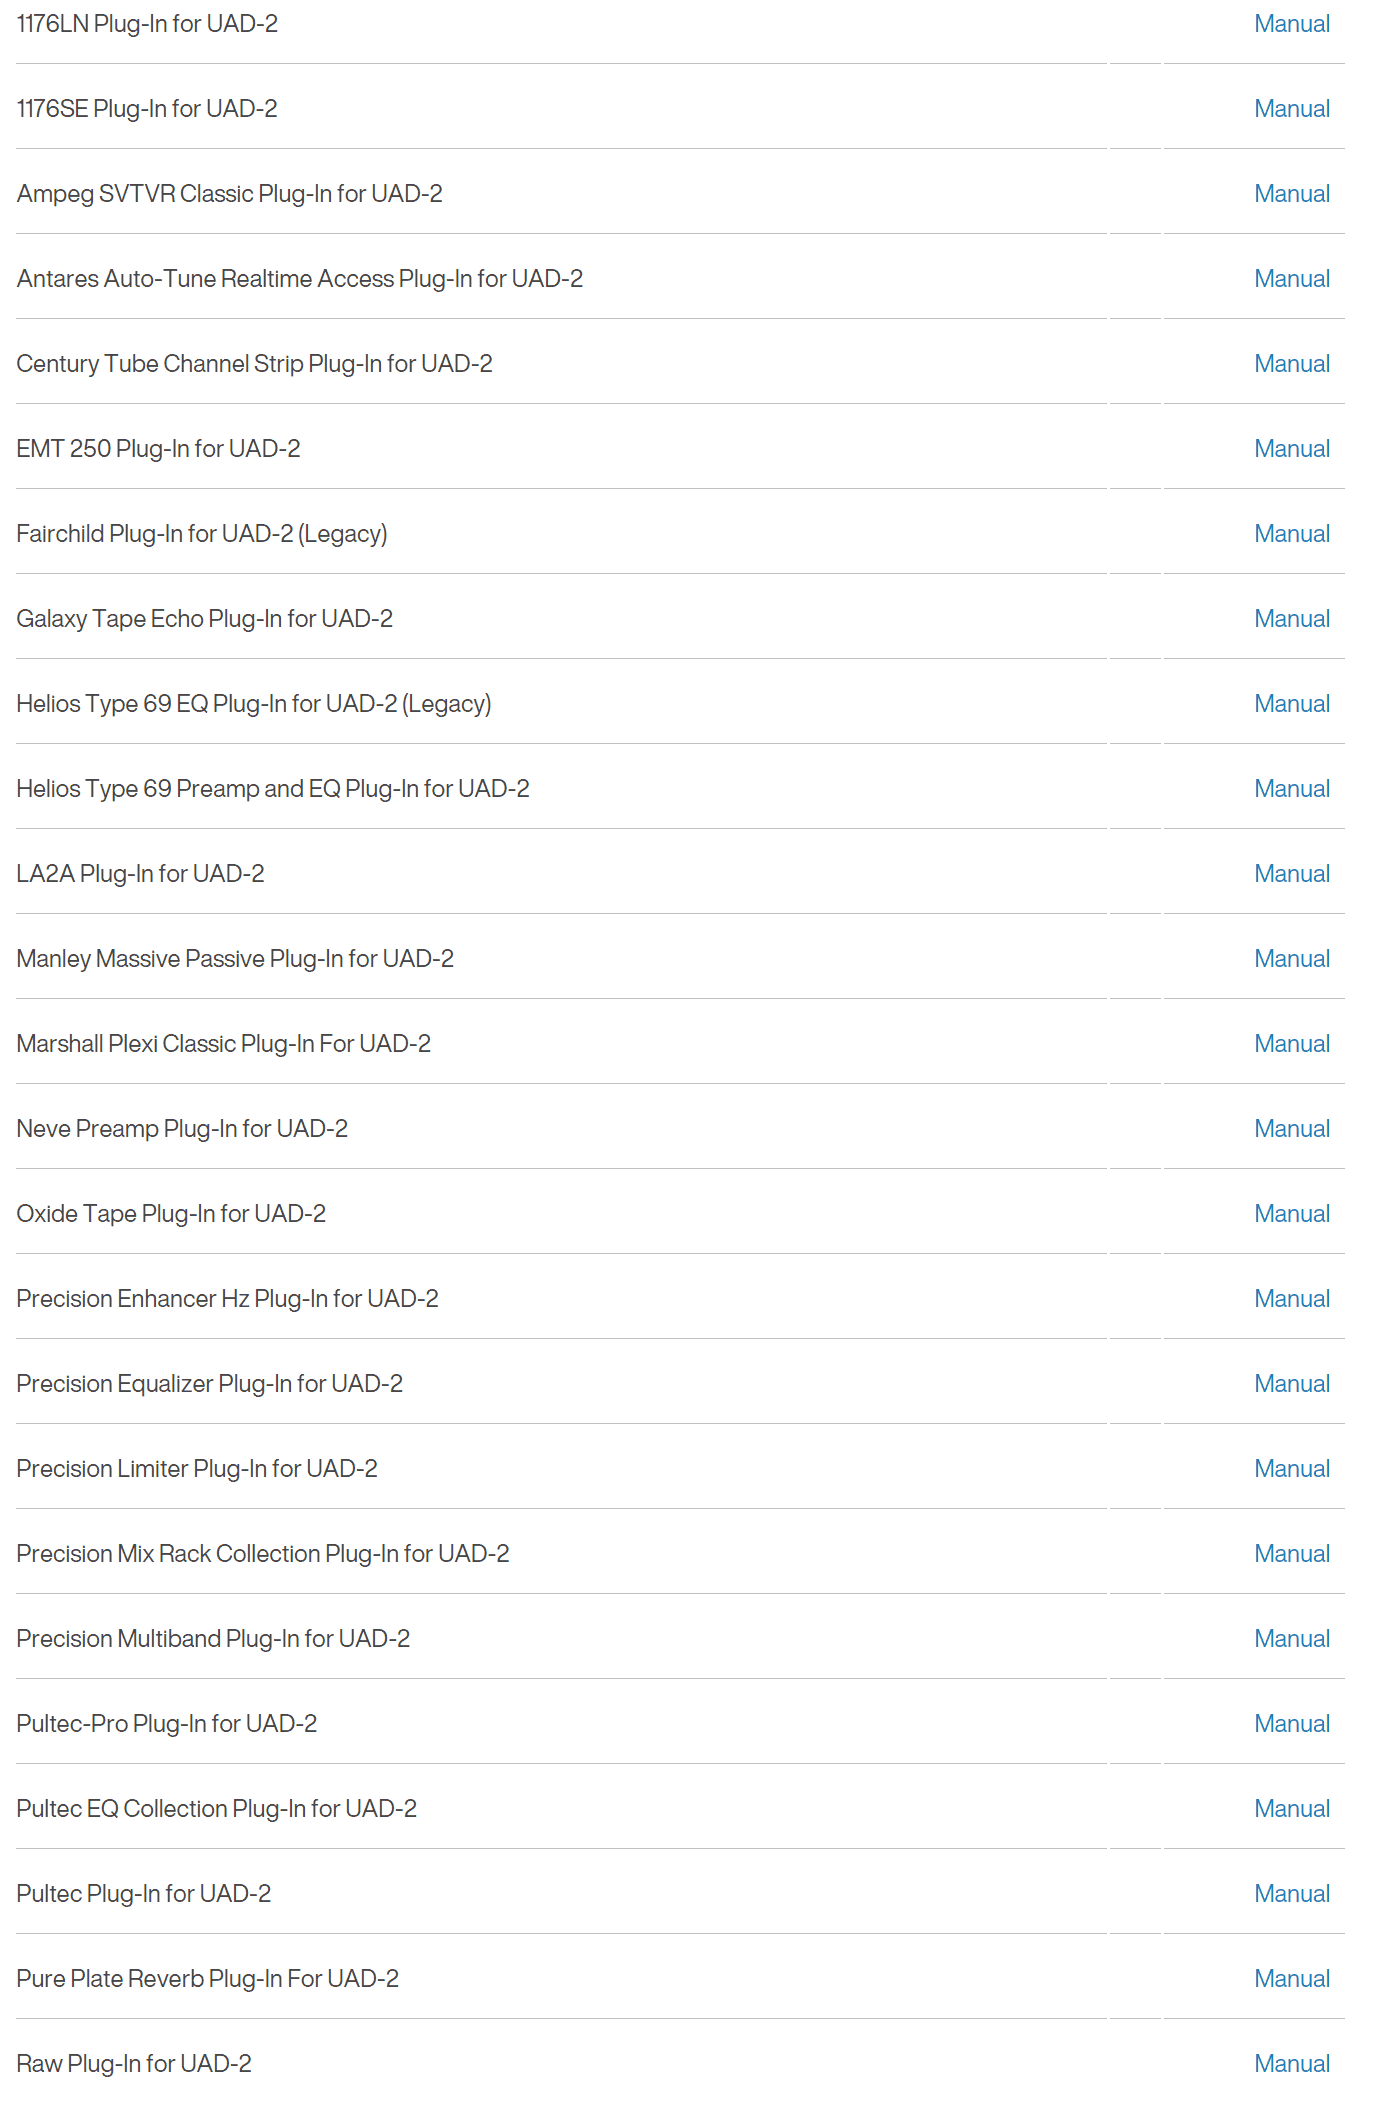
Task: Open the Marshall Plexi Classic Manual
Action: (1292, 1044)
